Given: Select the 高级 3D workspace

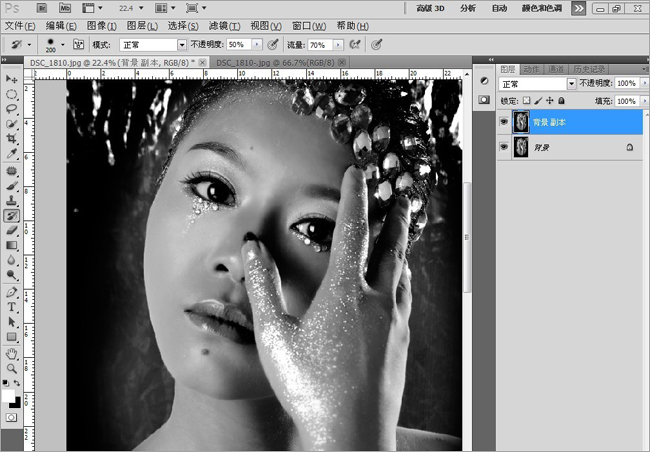Looking at the screenshot, I should 430,8.
